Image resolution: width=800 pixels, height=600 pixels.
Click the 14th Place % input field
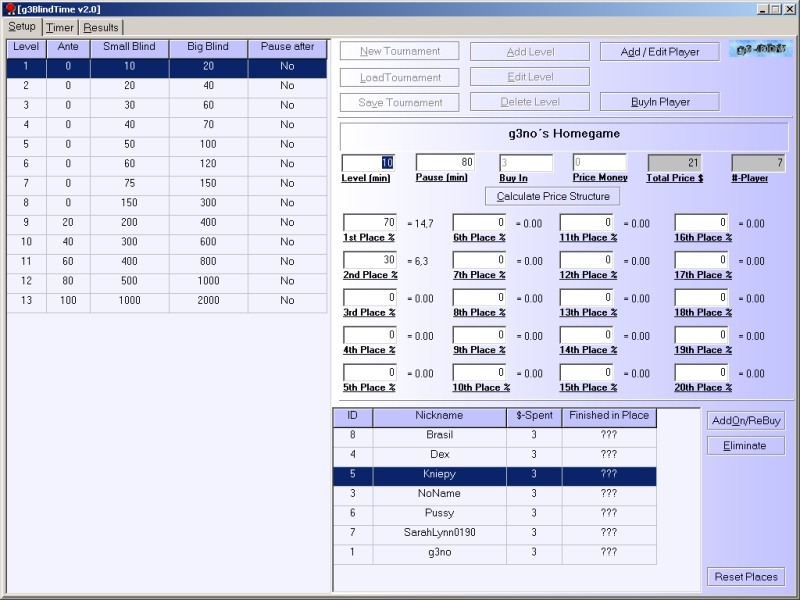tap(587, 335)
